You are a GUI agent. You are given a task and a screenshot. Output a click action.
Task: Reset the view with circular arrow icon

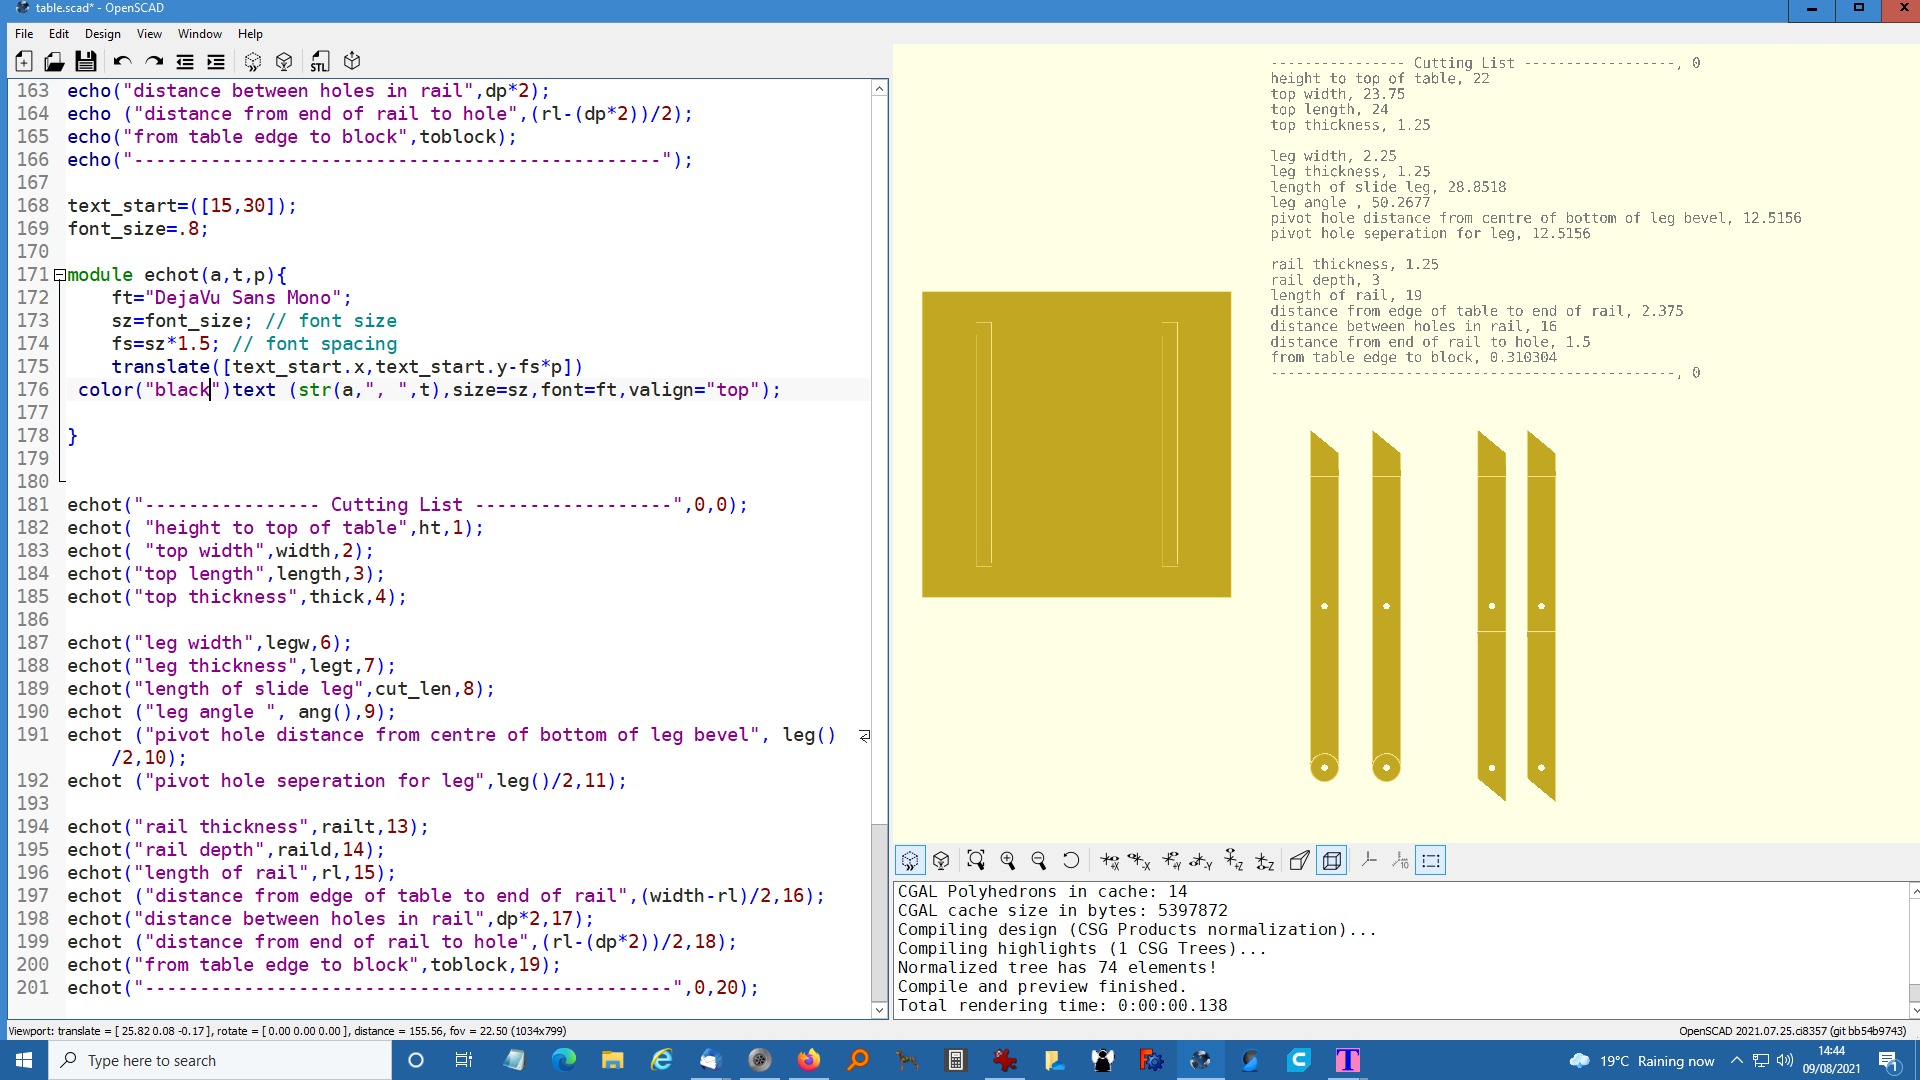(1070, 861)
